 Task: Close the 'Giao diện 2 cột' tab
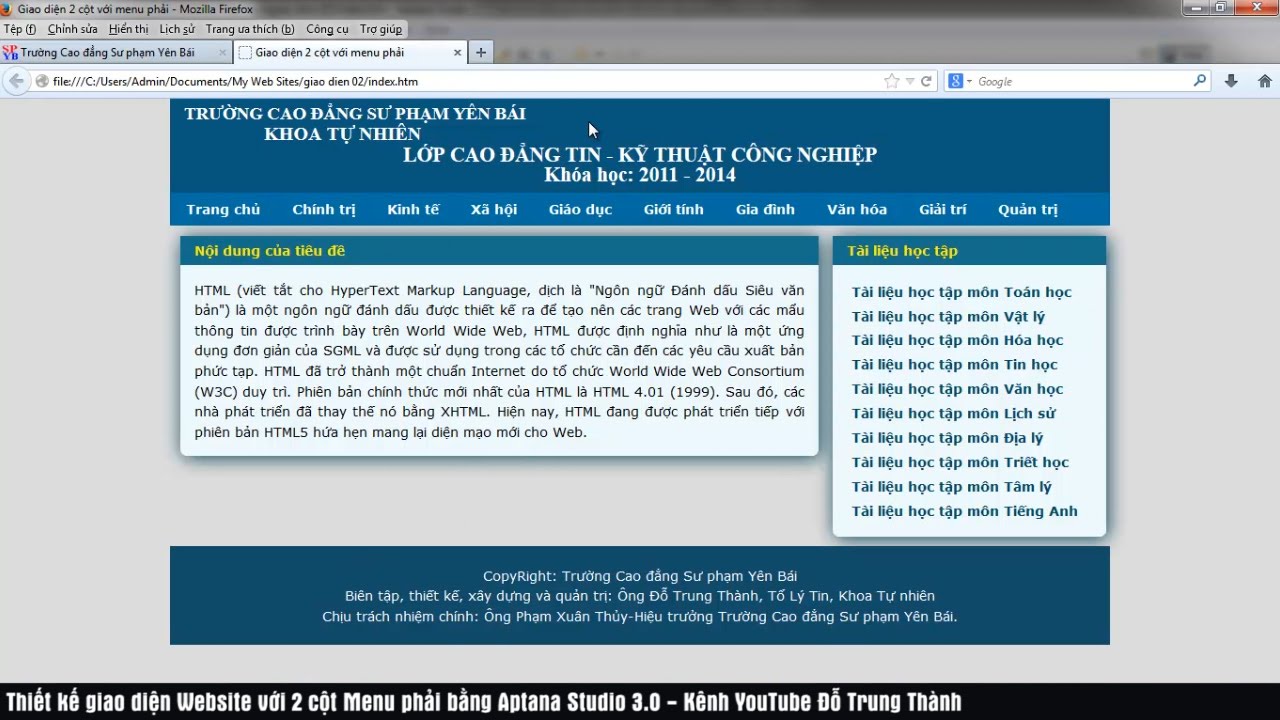458,52
